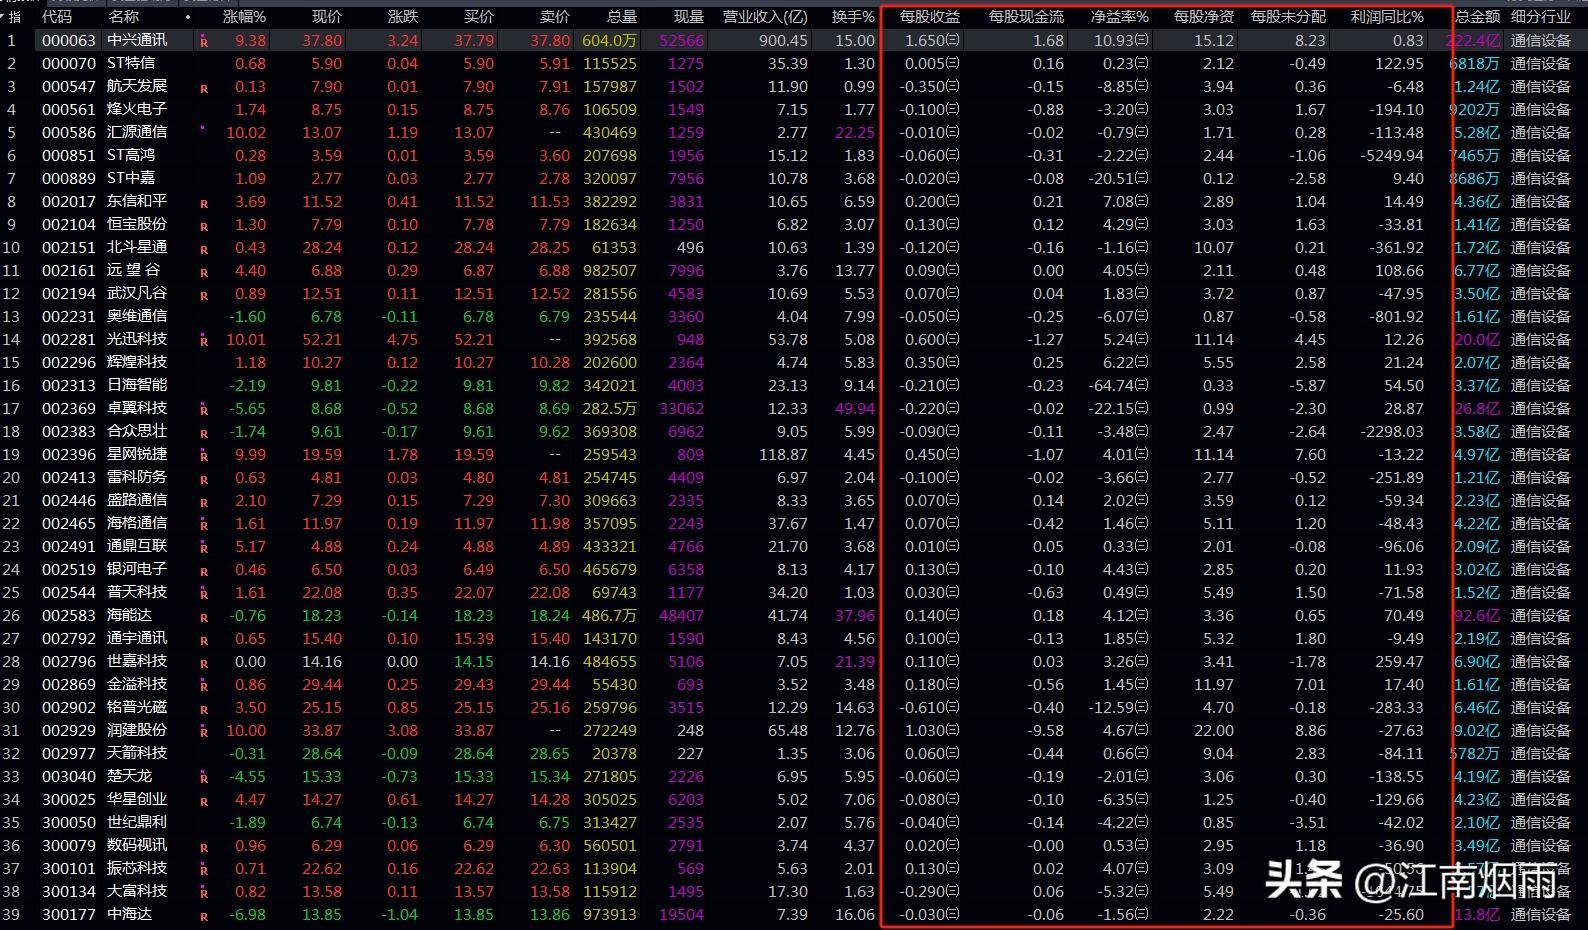Click the period icon beside 0.600 for 光迅科技

953,339
